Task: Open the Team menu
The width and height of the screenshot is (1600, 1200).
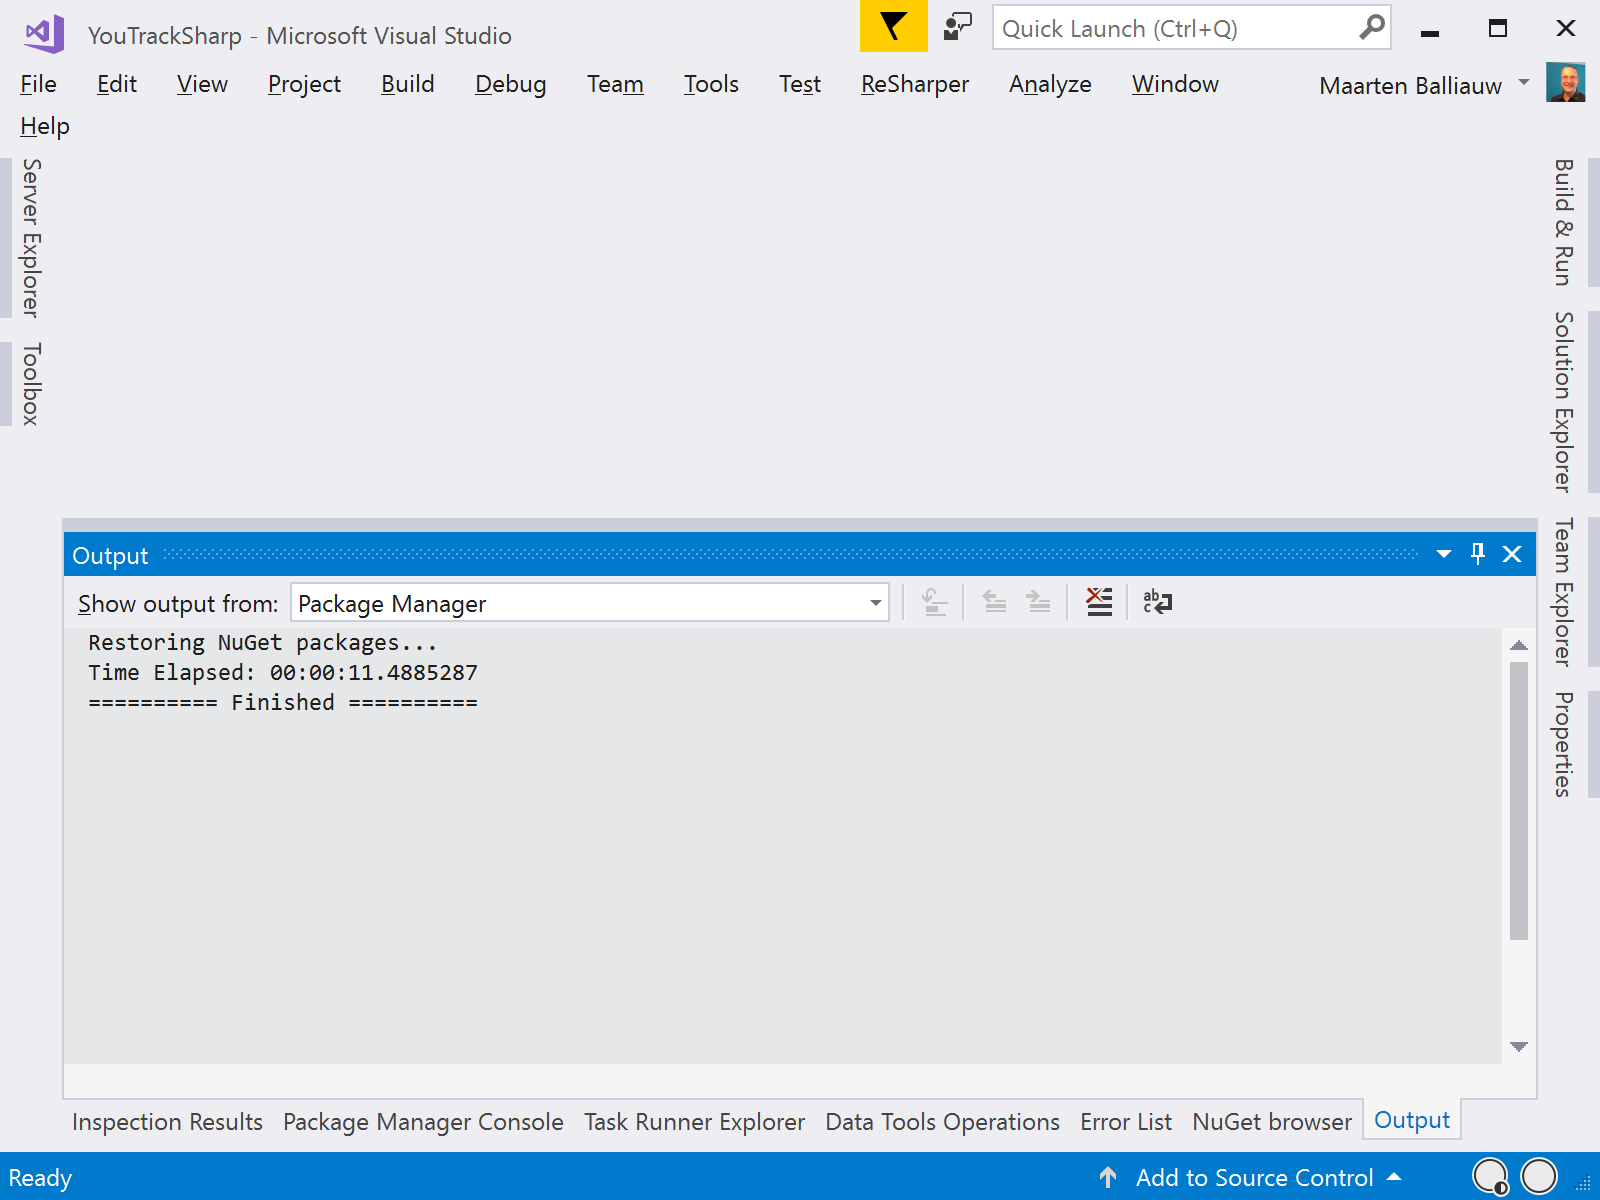Action: (615, 84)
